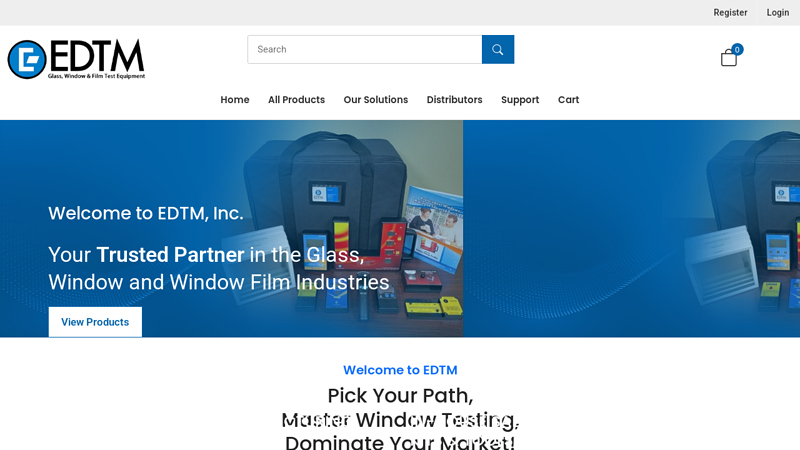The image size is (800, 450).
Task: Open the Support menu item
Action: [x=520, y=99]
